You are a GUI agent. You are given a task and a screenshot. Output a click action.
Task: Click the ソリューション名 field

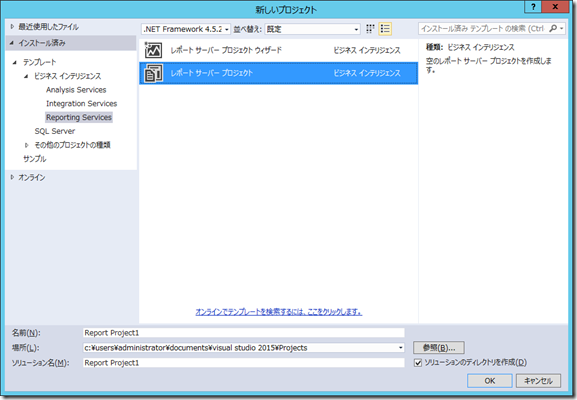244,363
